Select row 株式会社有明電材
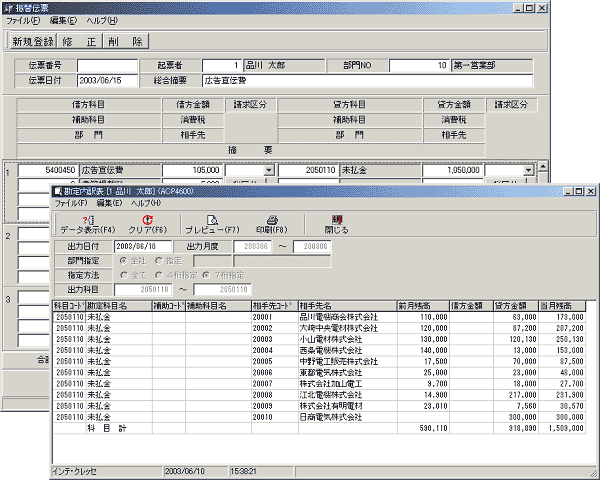 319,406
